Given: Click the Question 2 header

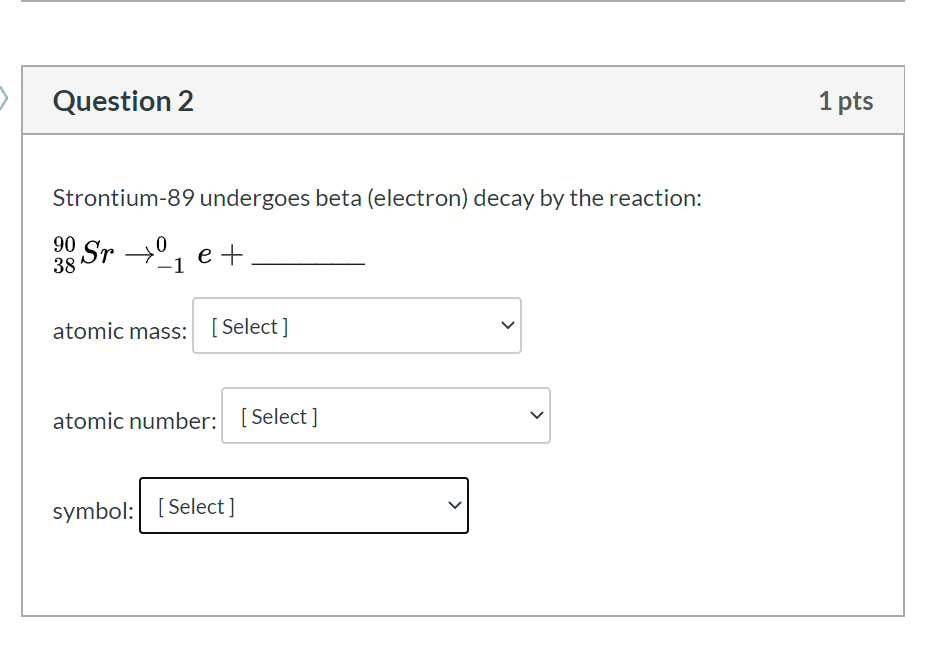Looking at the screenshot, I should click(x=123, y=101).
